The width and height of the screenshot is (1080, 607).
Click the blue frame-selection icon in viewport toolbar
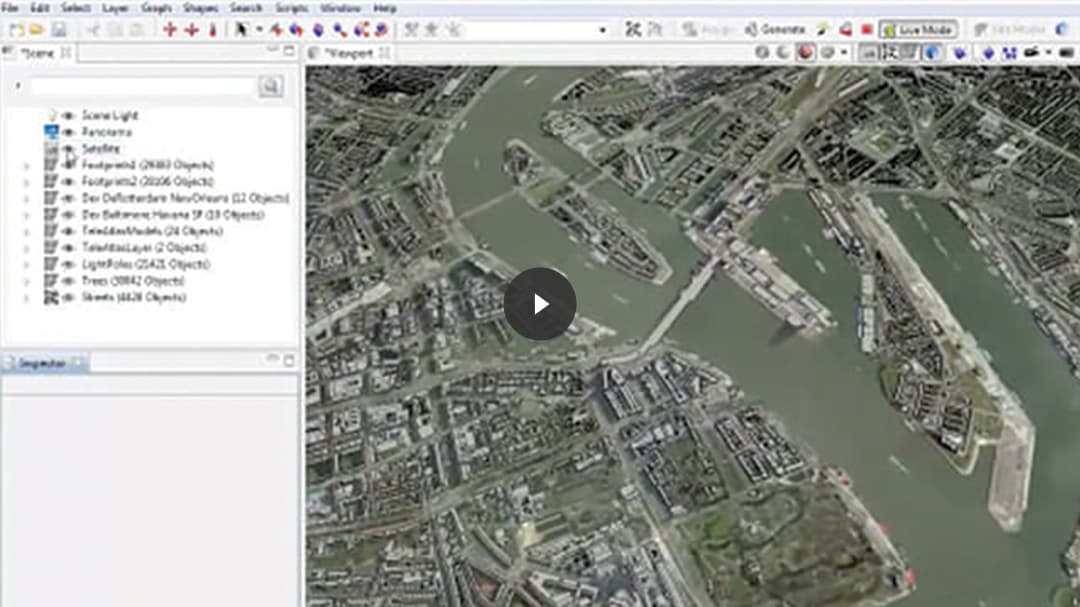tap(1010, 52)
